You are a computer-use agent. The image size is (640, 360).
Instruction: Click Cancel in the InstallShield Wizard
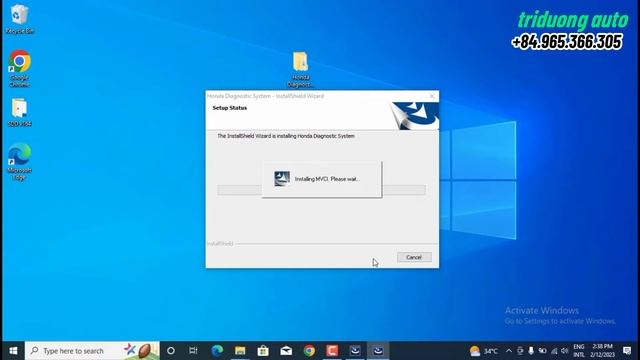point(414,257)
